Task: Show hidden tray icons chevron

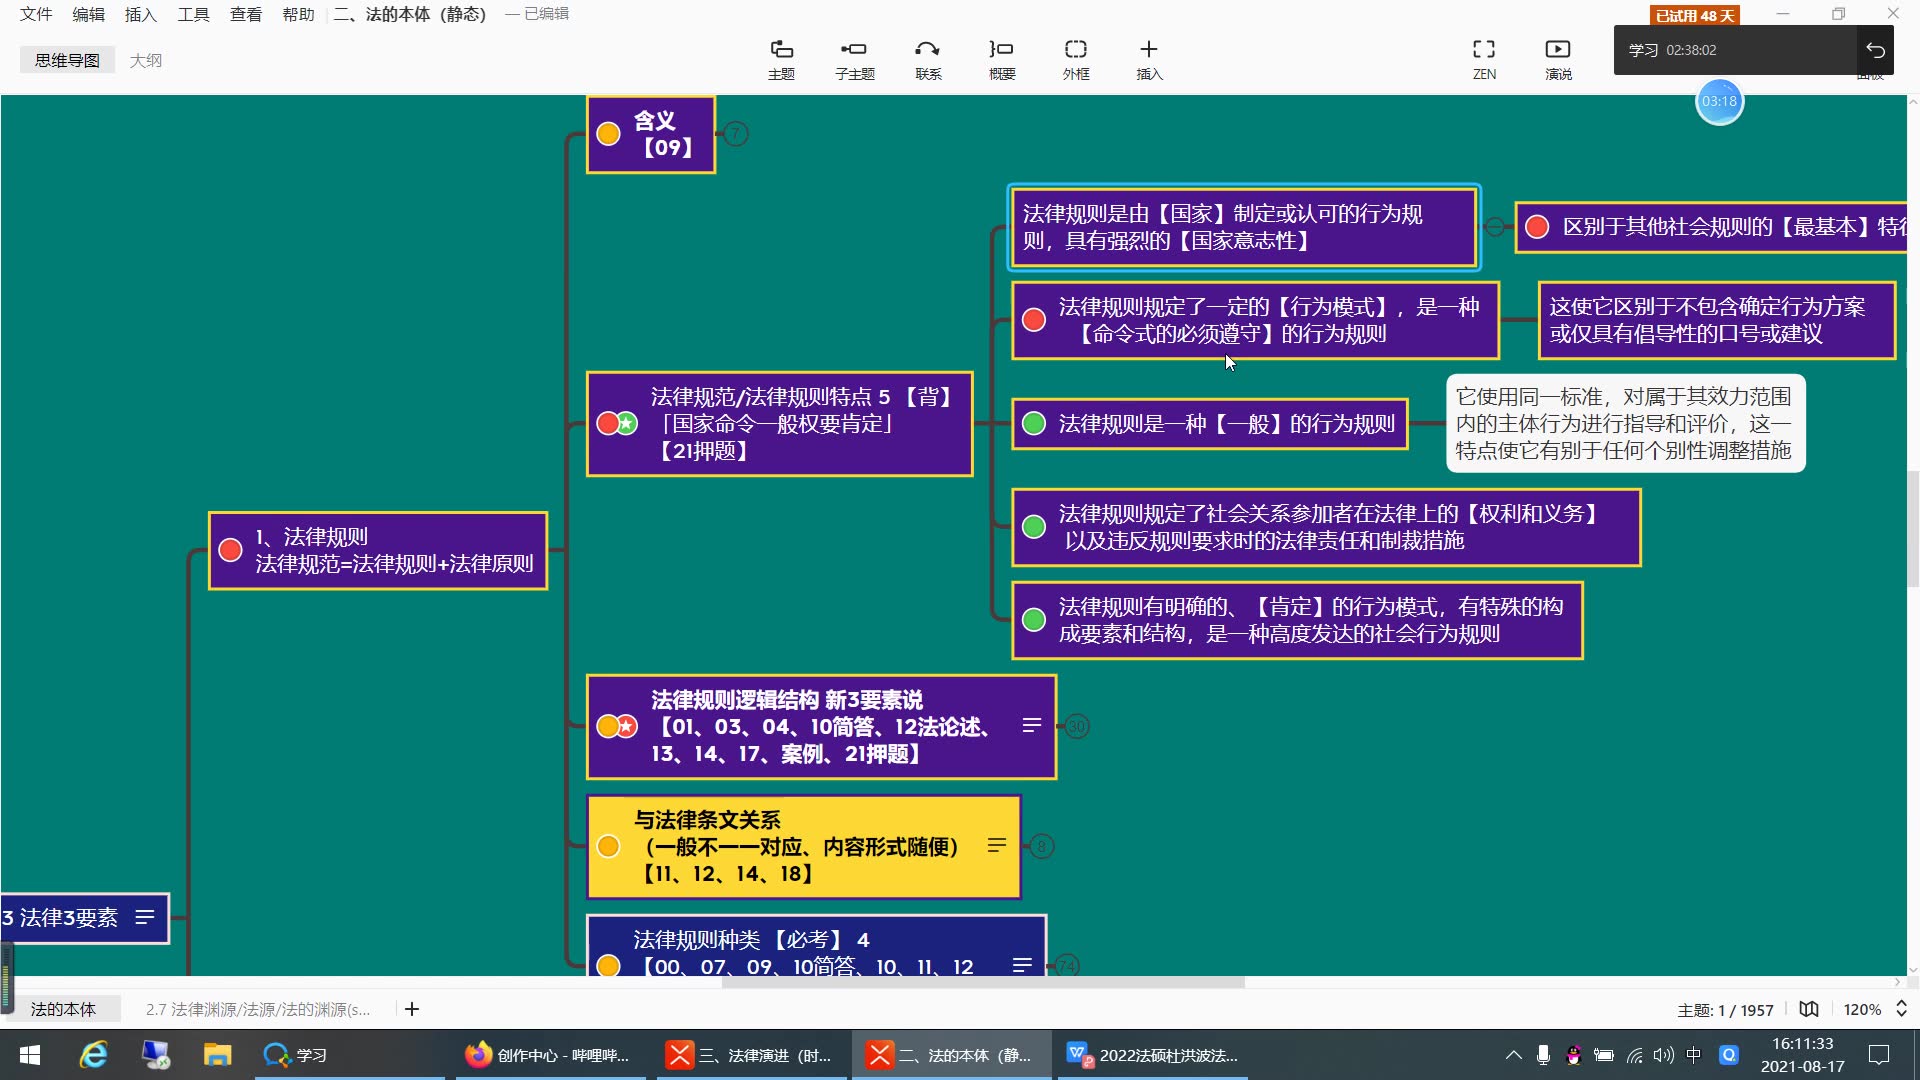Action: click(x=1513, y=1055)
